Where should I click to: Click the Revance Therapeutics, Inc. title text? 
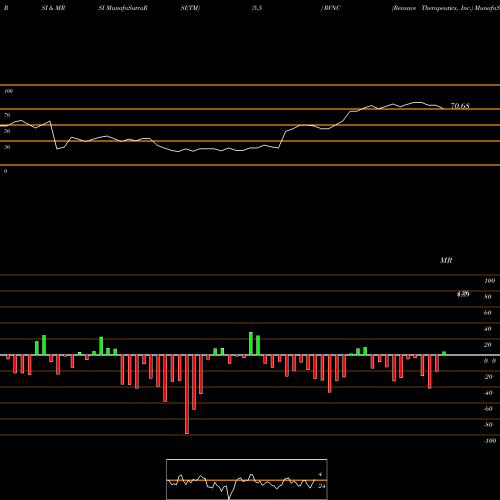[433, 8]
